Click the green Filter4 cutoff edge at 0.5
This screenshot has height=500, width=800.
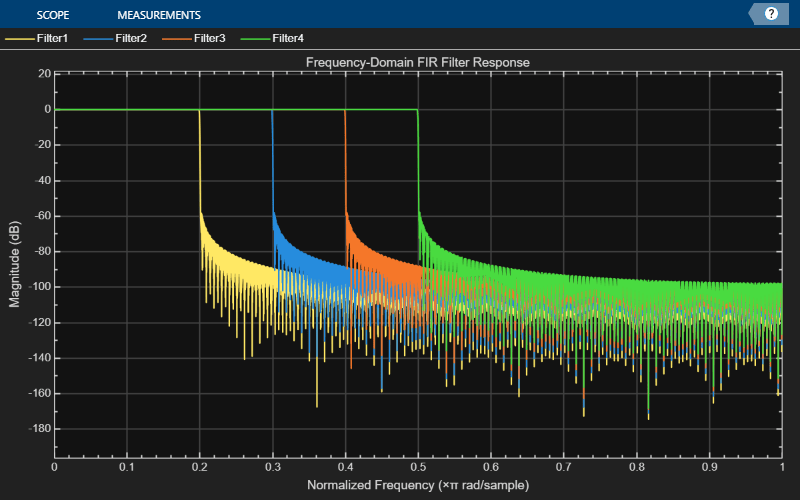tap(418, 161)
